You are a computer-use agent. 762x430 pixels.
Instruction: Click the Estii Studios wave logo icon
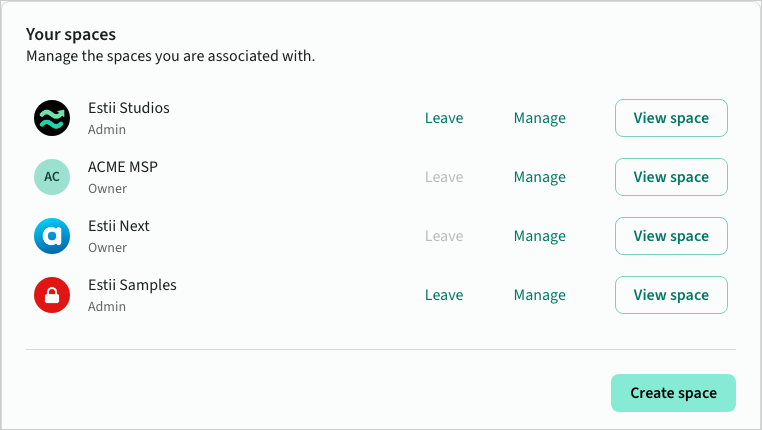(52, 118)
